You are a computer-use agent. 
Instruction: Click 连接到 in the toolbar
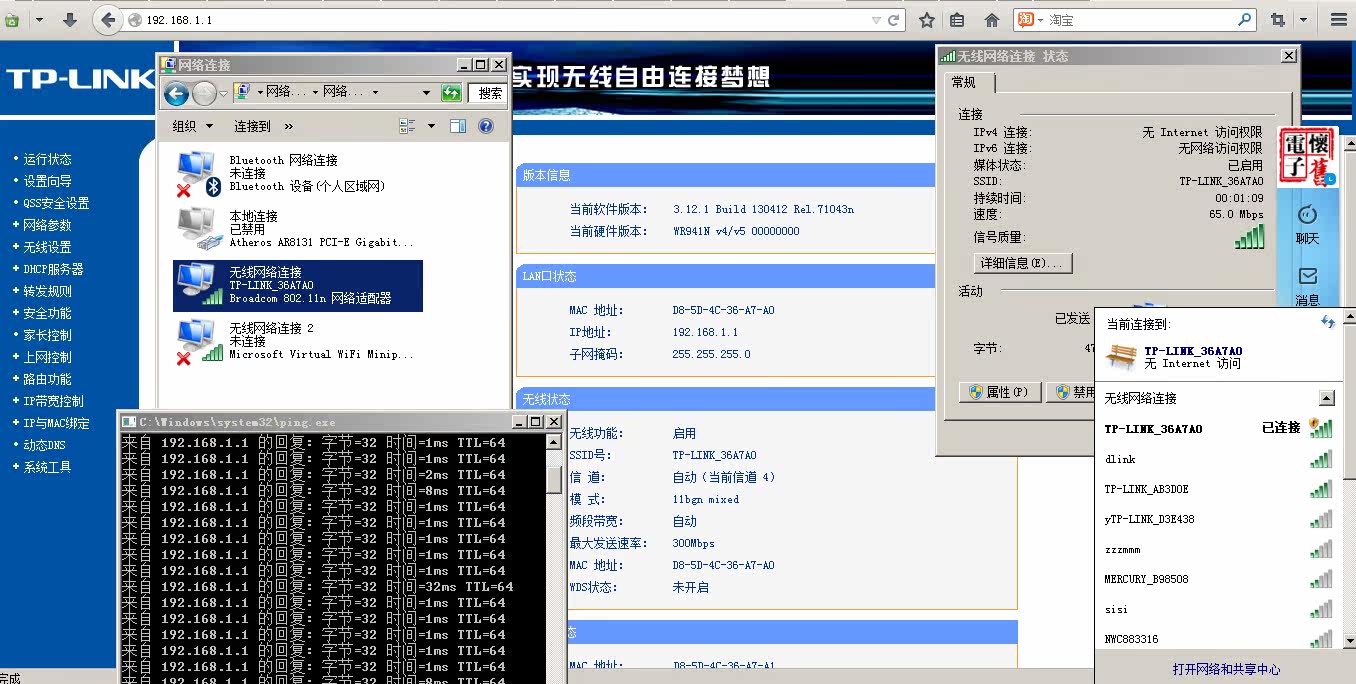point(252,126)
